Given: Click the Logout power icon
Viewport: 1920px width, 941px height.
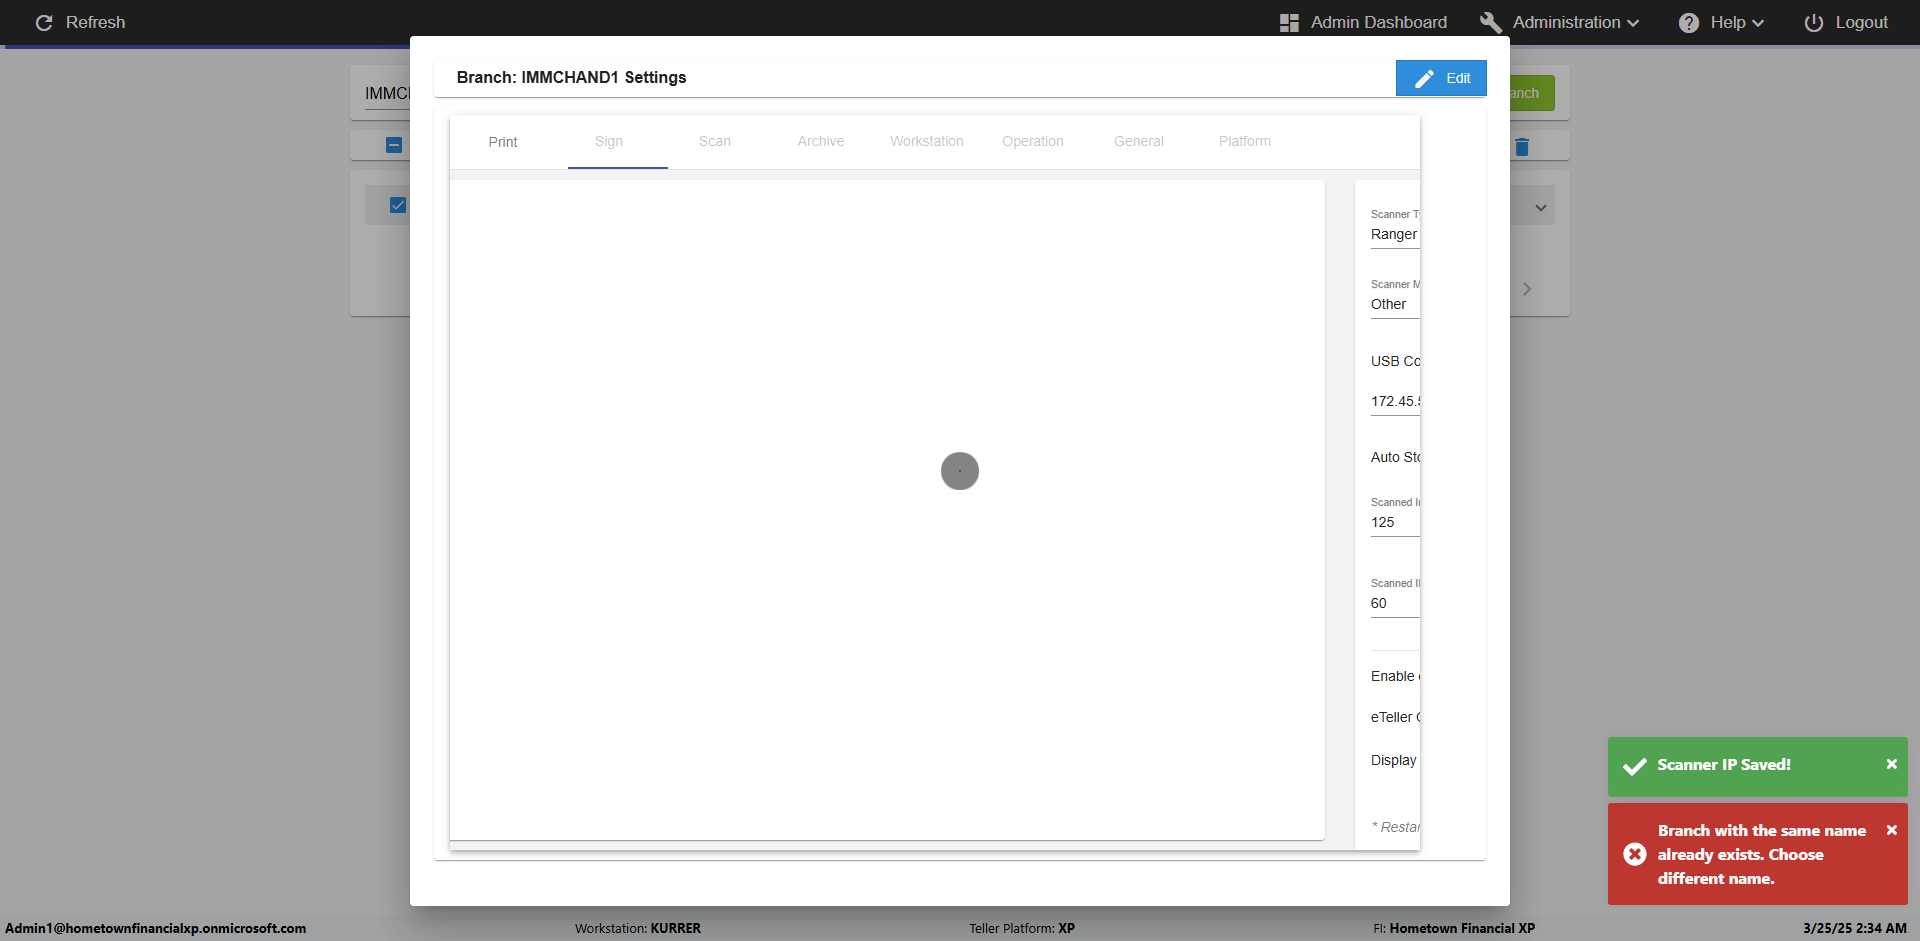Looking at the screenshot, I should coord(1814,23).
